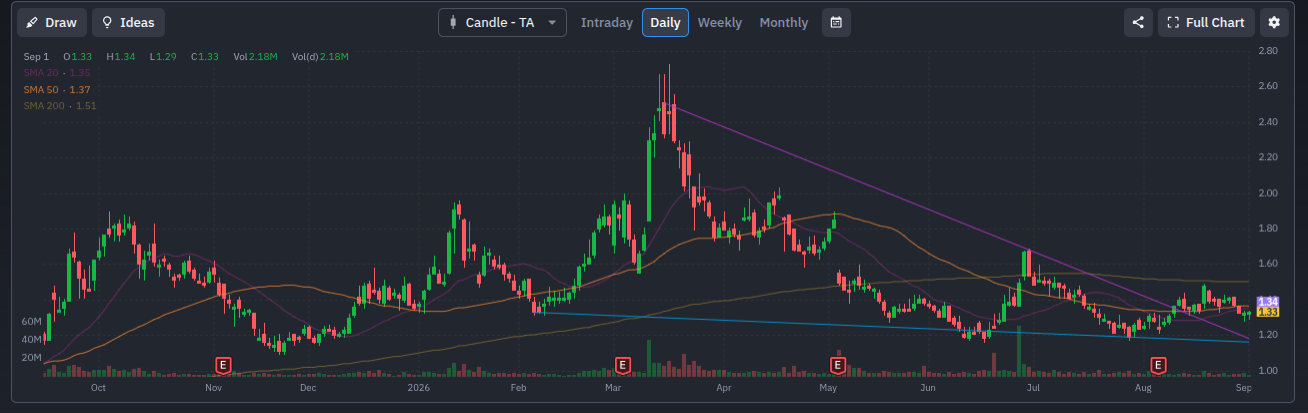Screen dimensions: 1308x413
Task: Select the SMA 200 legend label
Action: pyautogui.click(x=60, y=105)
